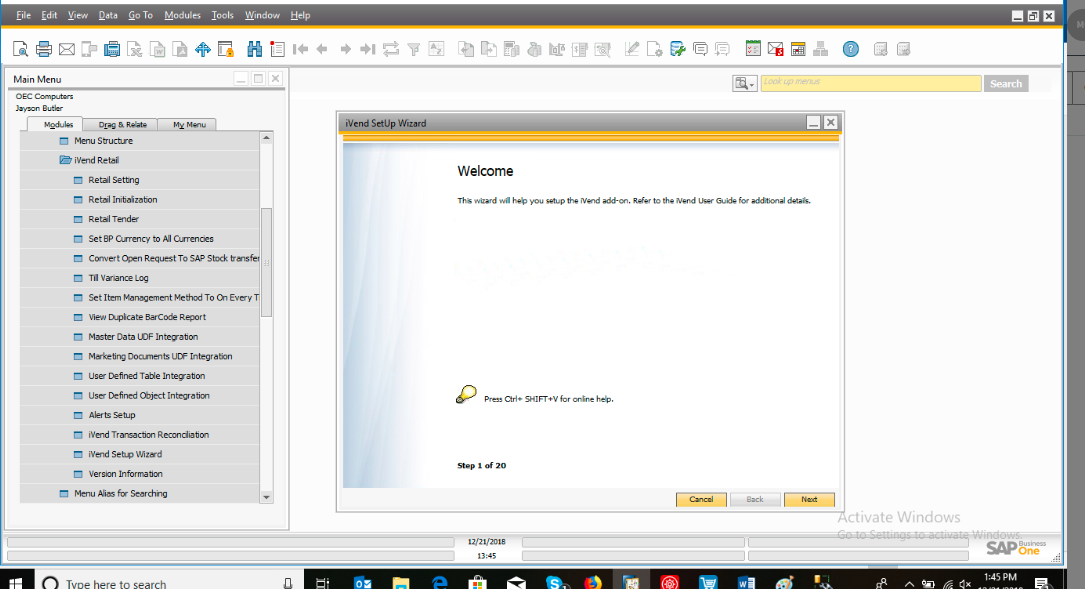Click the binoculars Find icon
Image resolution: width=1085 pixels, height=589 pixels.
[x=255, y=49]
